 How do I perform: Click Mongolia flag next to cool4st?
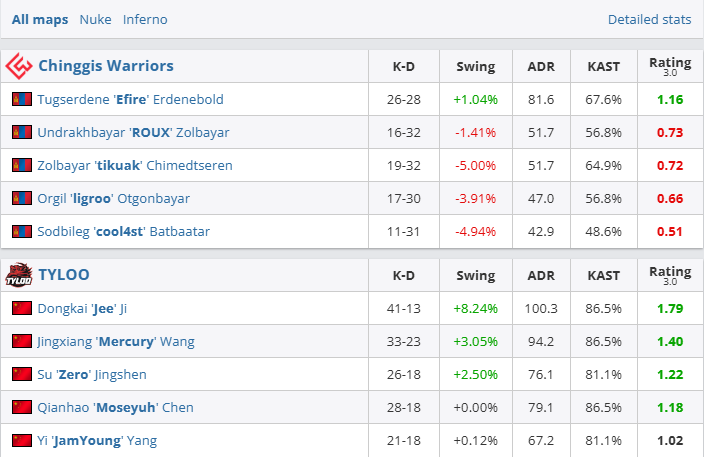[22, 232]
